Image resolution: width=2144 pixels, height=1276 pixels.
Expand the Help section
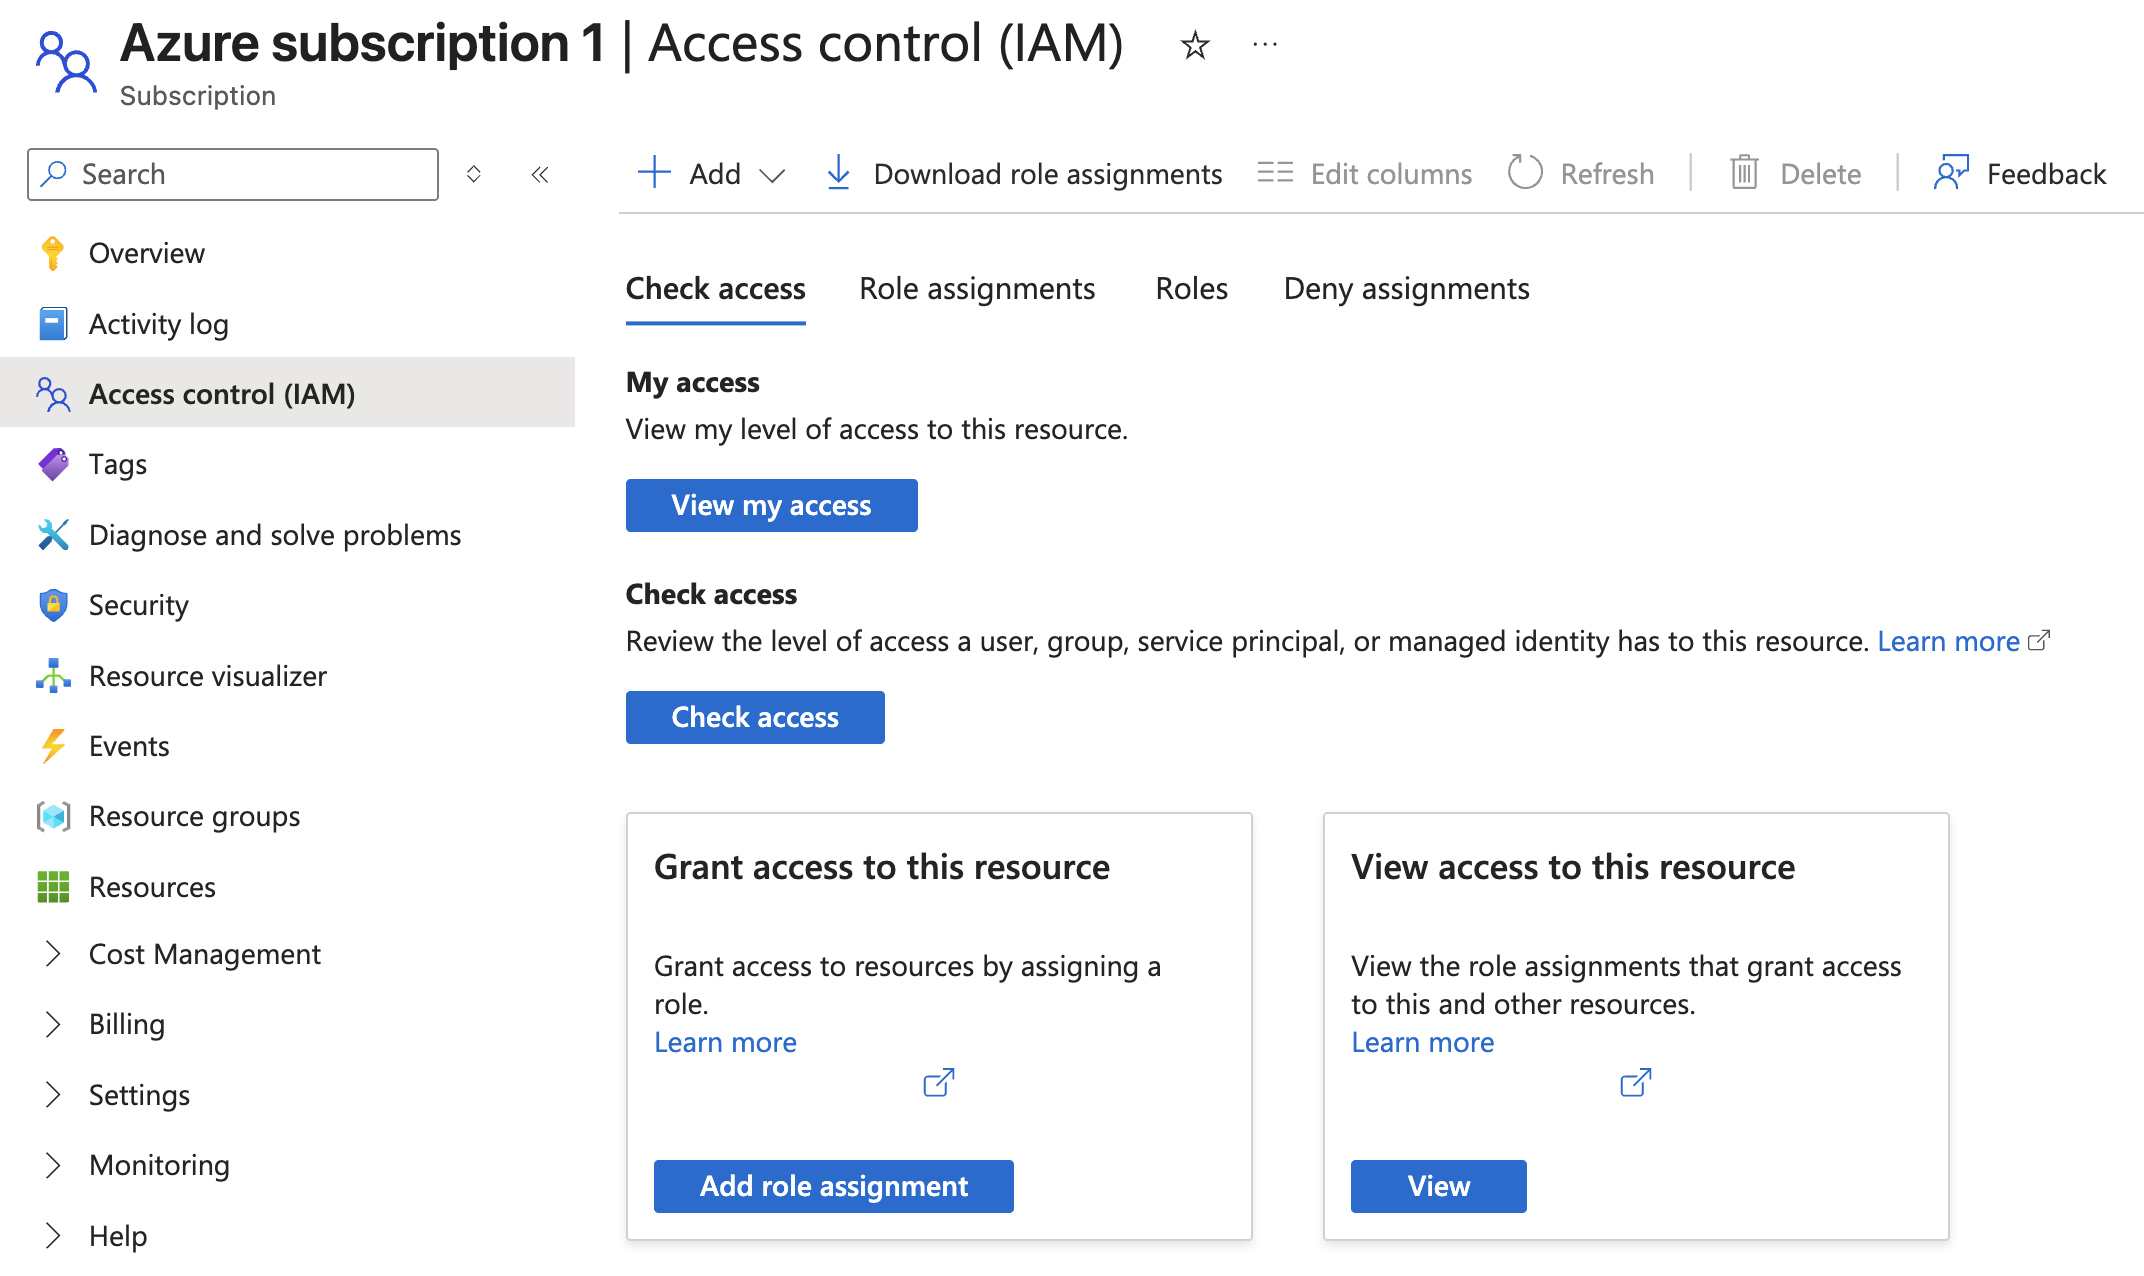click(x=53, y=1236)
